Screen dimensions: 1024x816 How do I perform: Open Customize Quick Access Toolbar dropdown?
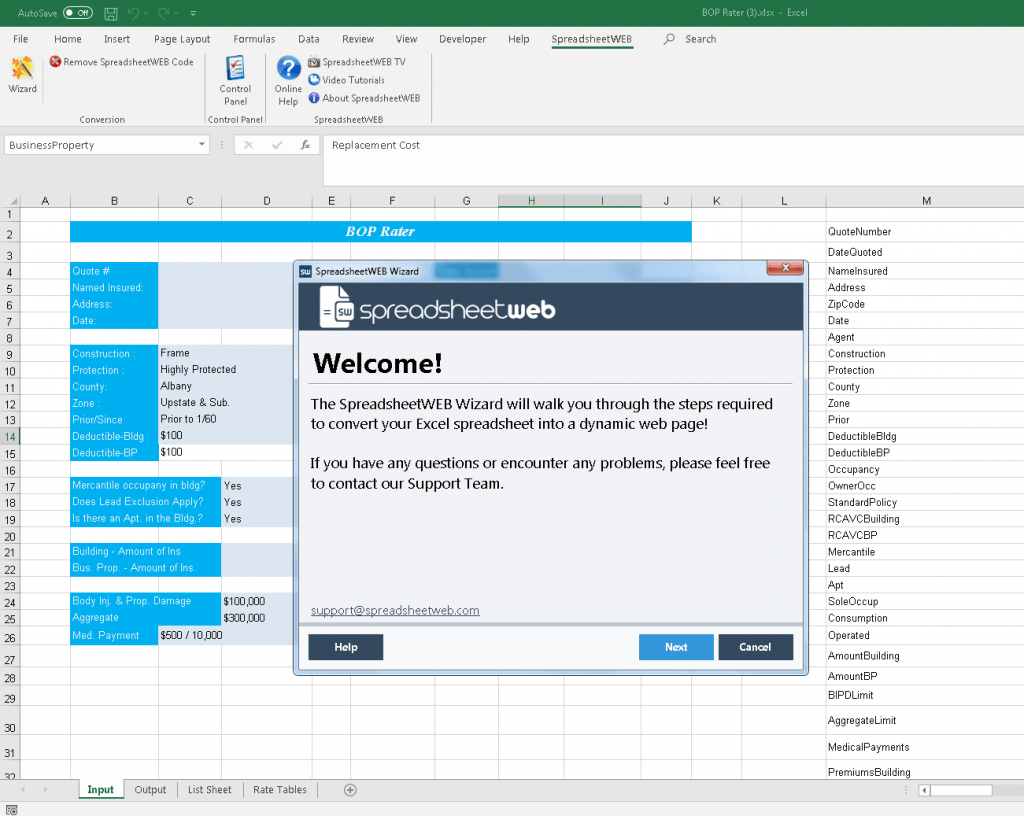coord(193,13)
